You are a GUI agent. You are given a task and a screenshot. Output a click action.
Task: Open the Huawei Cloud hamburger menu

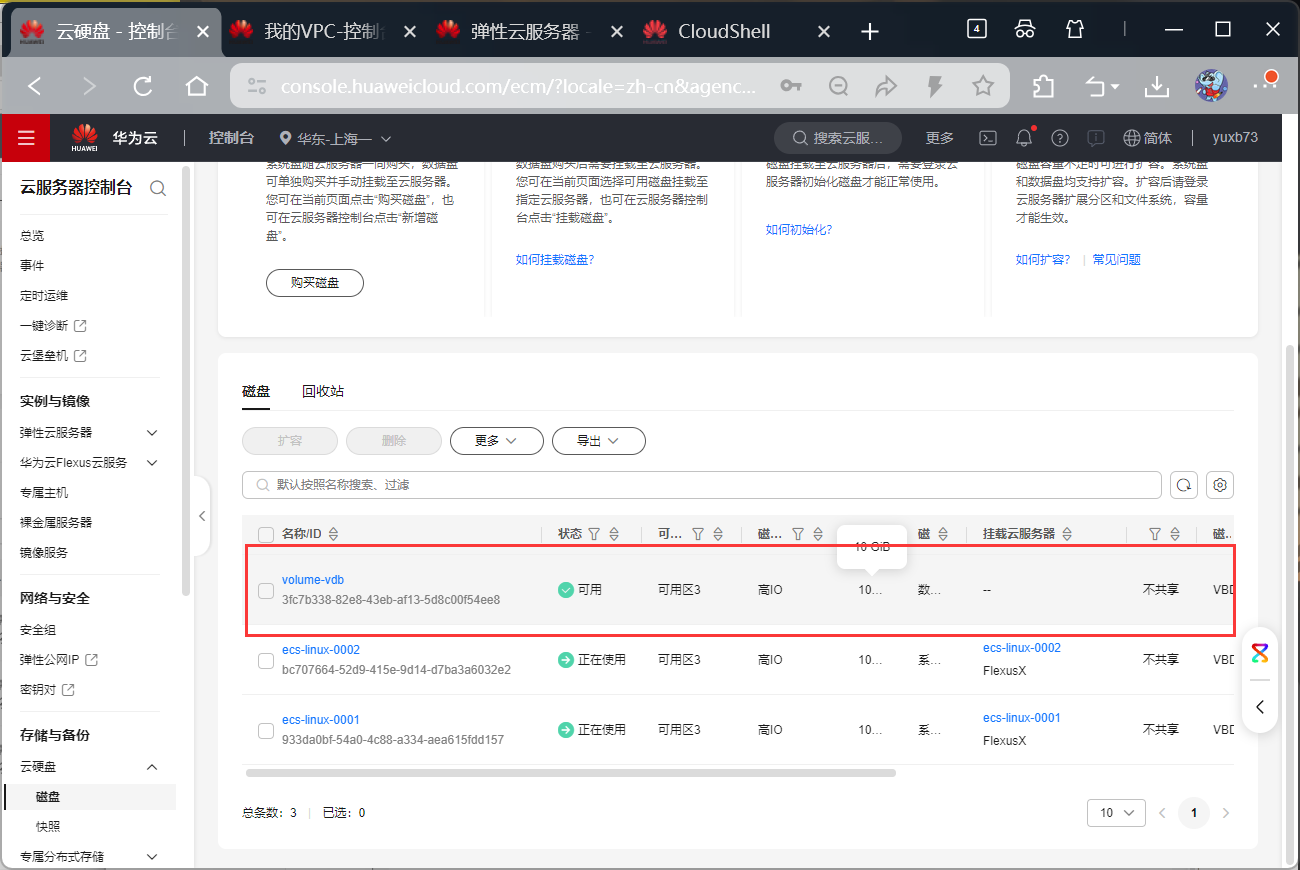click(x=26, y=138)
